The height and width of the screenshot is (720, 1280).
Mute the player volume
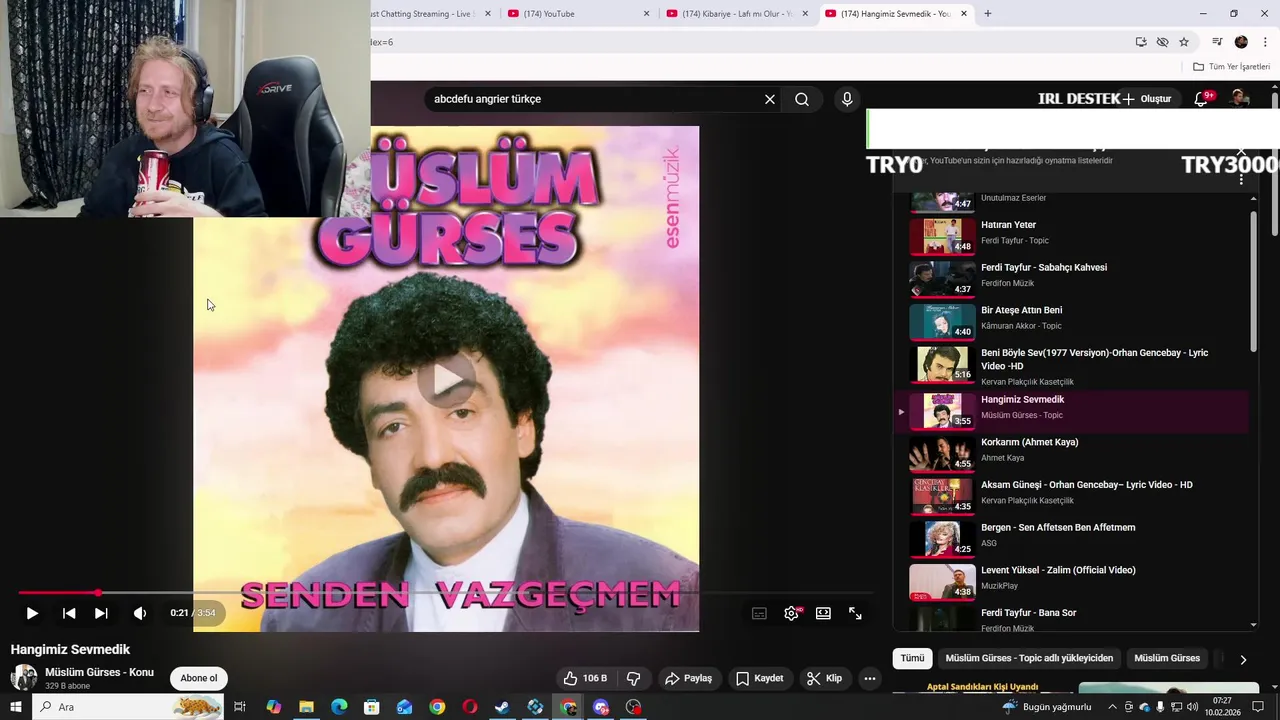tap(140, 613)
